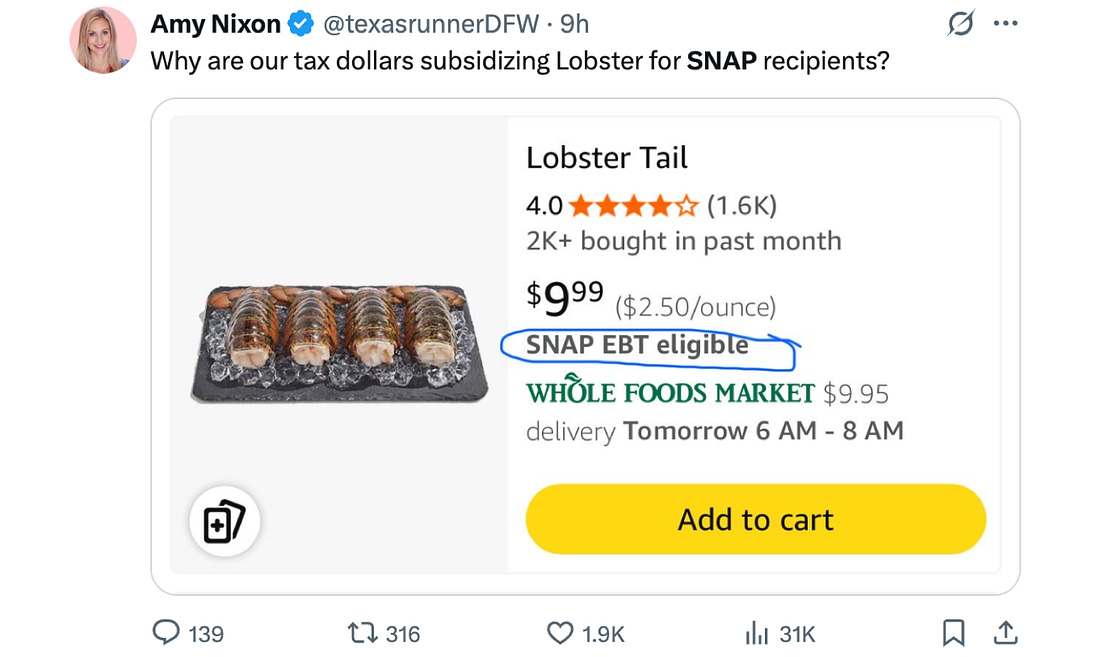
Task: Open the lobster tail product image
Action: point(339,343)
